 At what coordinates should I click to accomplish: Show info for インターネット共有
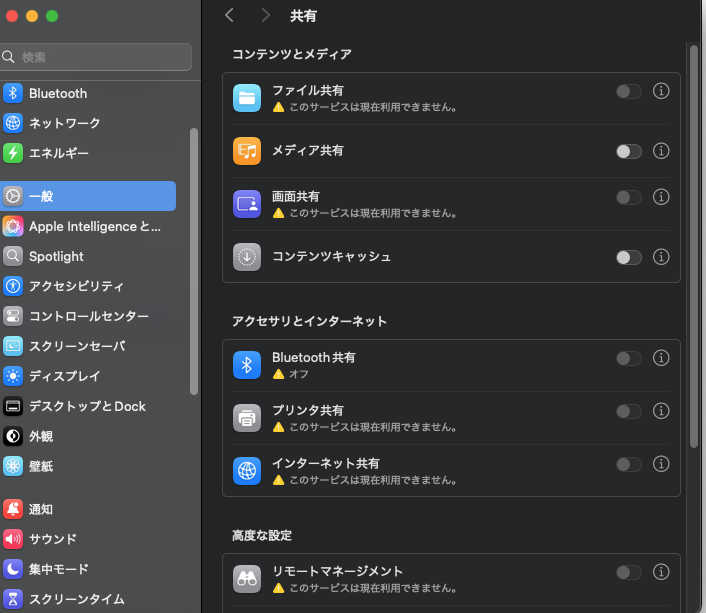[x=661, y=464]
